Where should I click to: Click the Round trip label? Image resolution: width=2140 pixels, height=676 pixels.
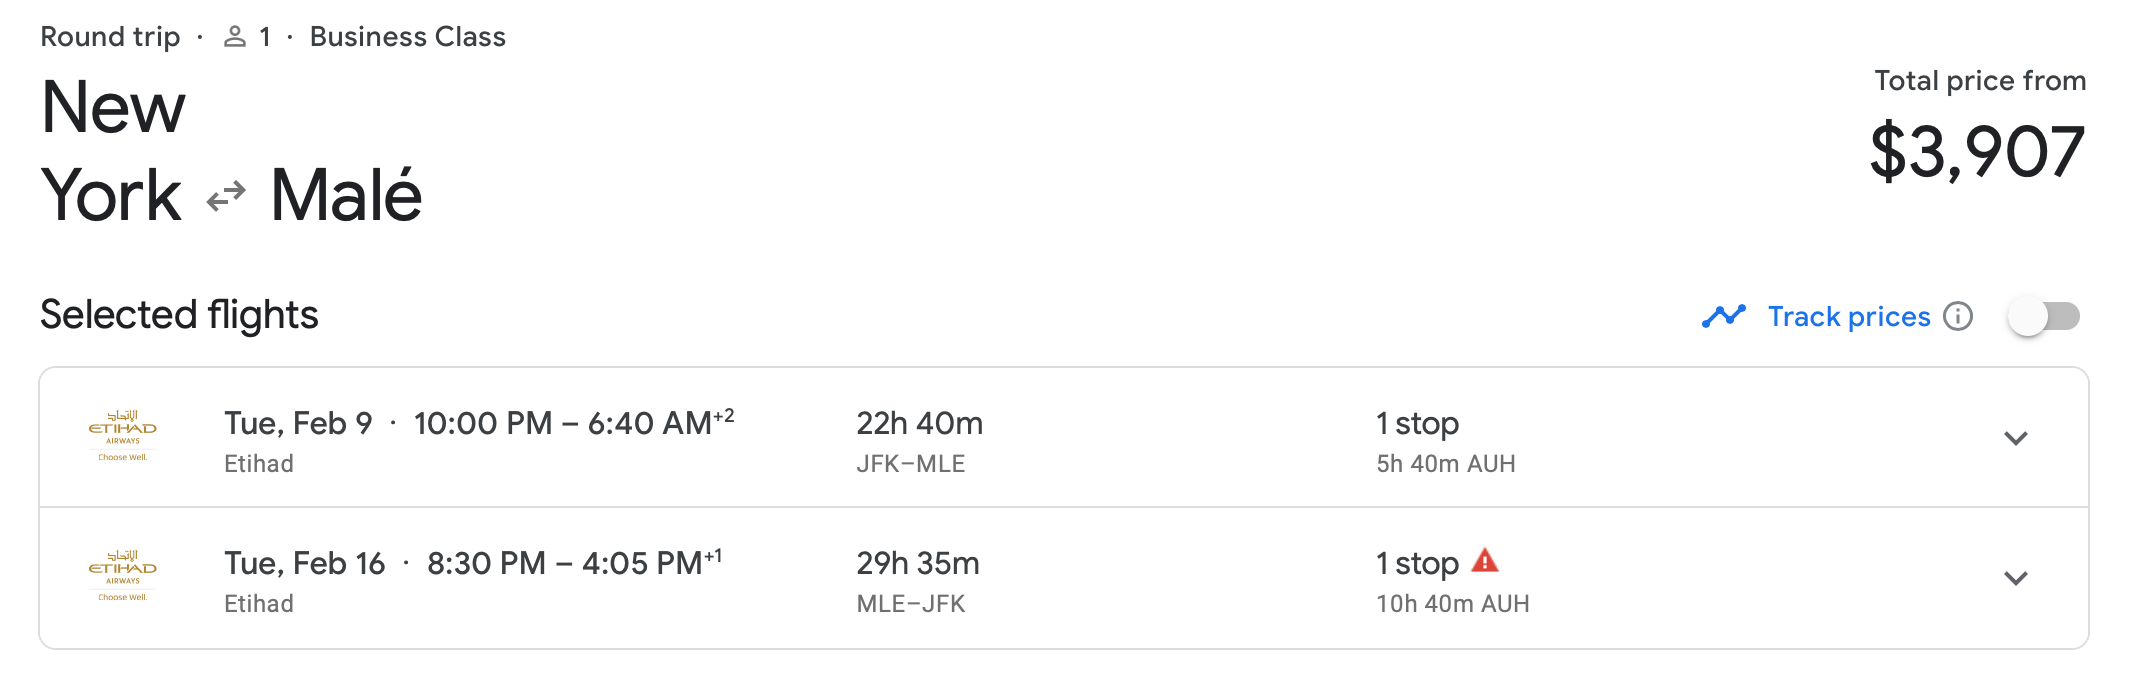coord(110,37)
